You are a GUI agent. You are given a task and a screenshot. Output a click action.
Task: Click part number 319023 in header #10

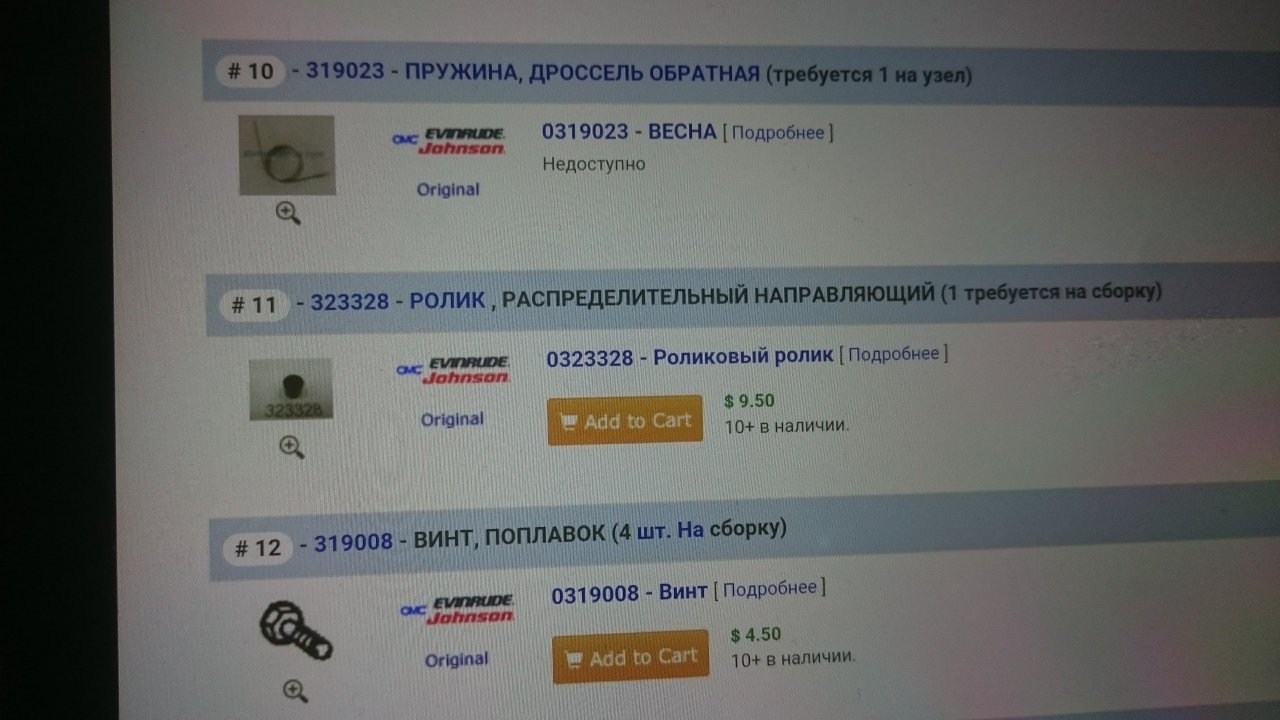(x=345, y=72)
